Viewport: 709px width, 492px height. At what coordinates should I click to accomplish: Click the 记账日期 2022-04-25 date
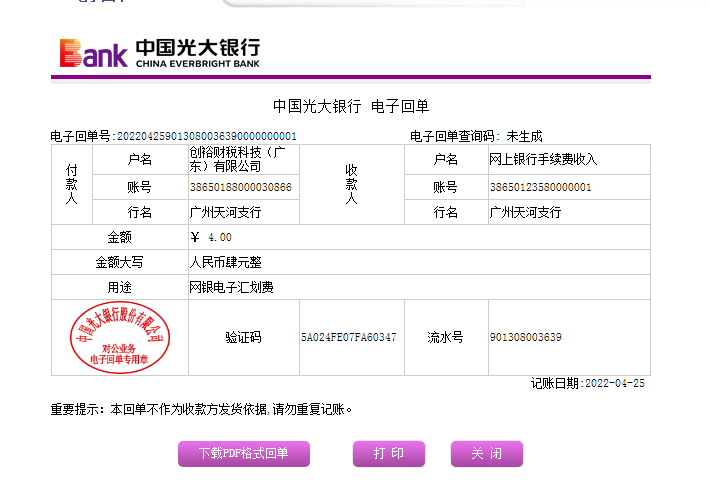pyautogui.click(x=588, y=383)
